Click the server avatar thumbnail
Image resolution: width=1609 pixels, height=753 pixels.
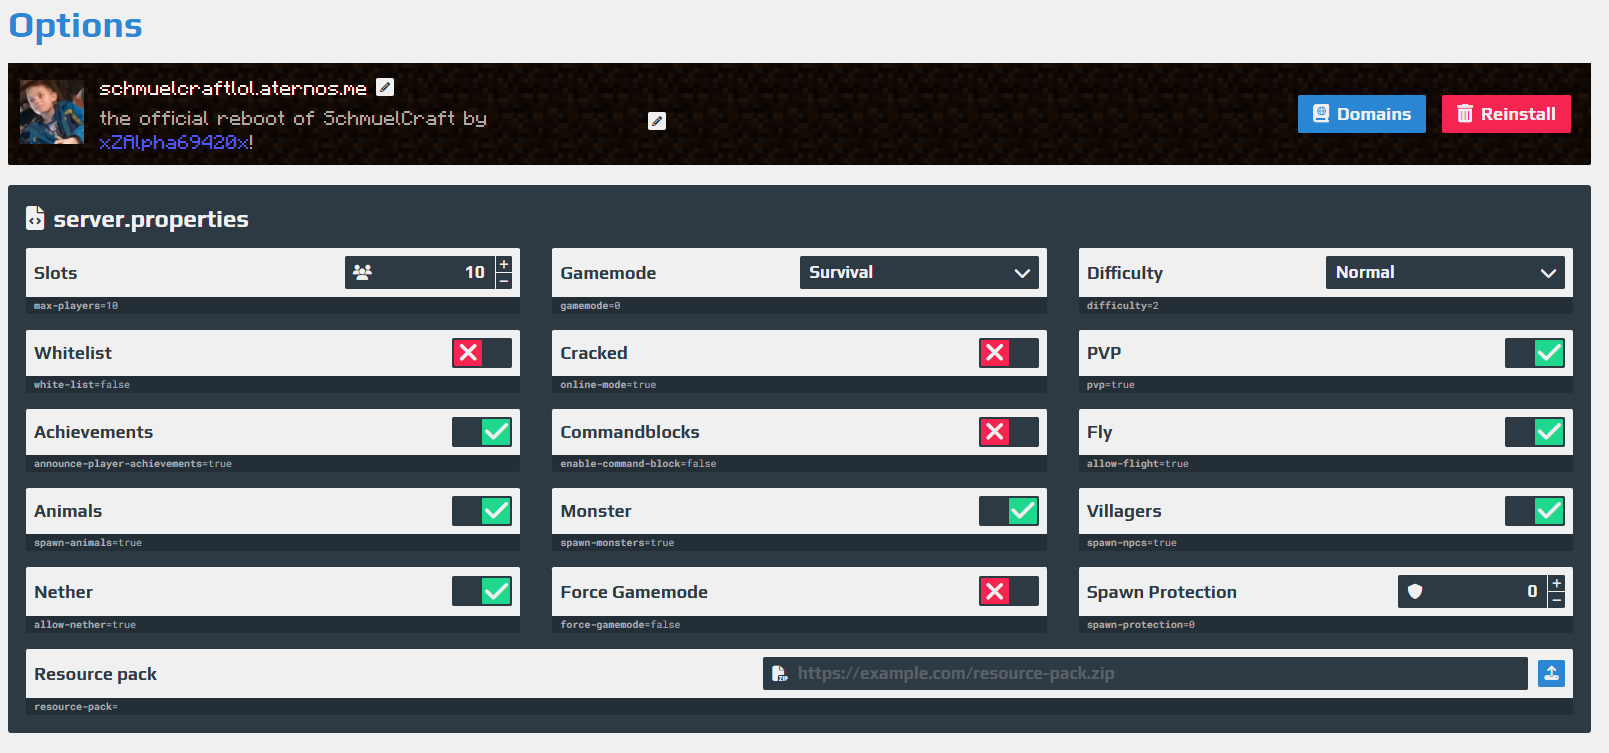52,112
